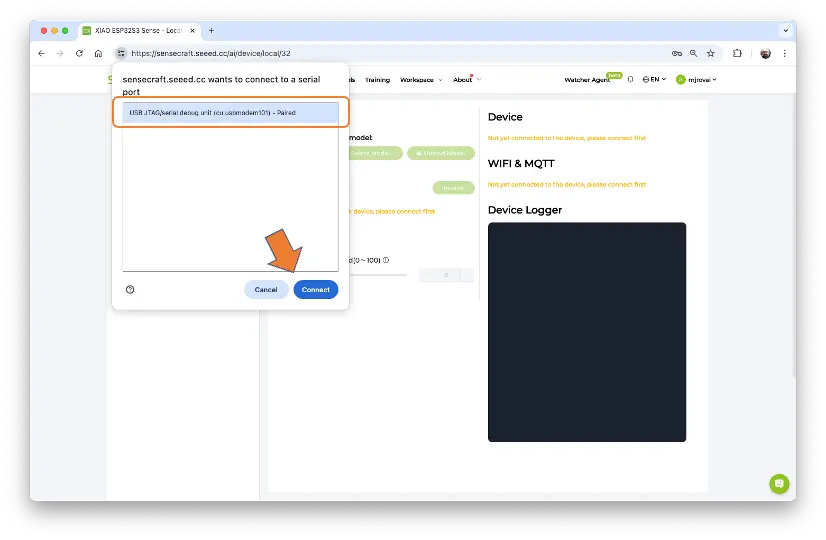Open the EN language dropdown
This screenshot has width=826, height=540.
click(x=655, y=79)
